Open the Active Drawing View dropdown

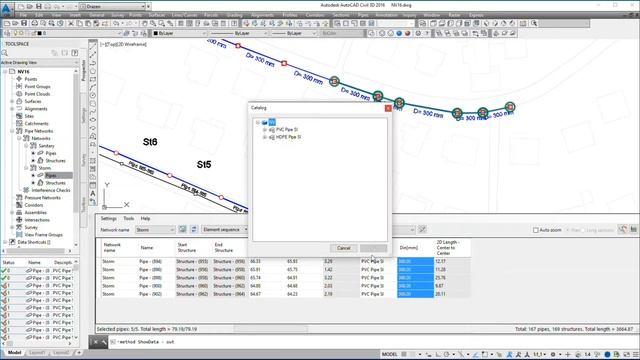tap(40, 62)
